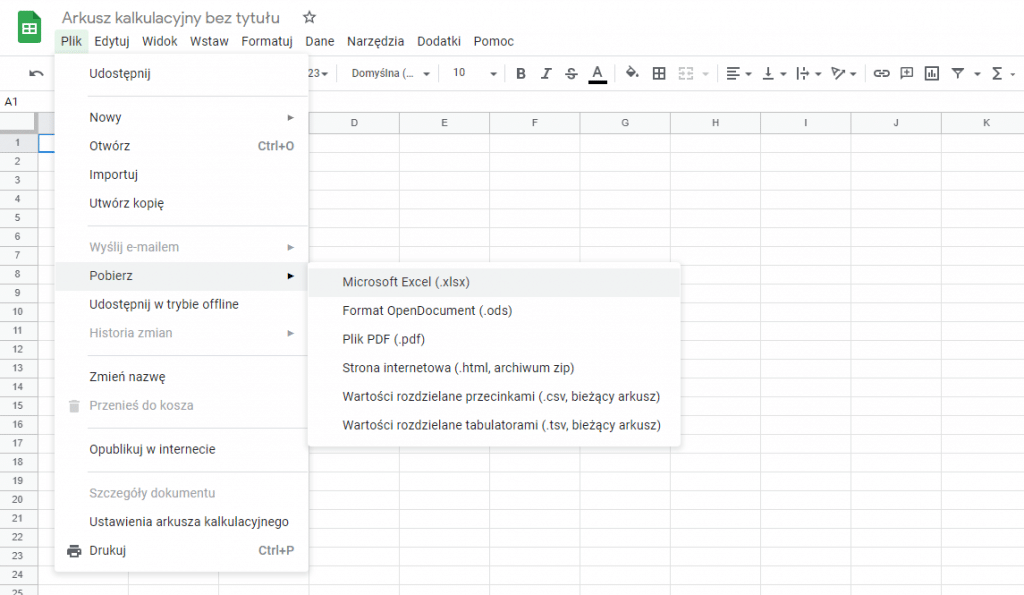Open the cell borders tool
The image size is (1024, 595).
[x=659, y=73]
